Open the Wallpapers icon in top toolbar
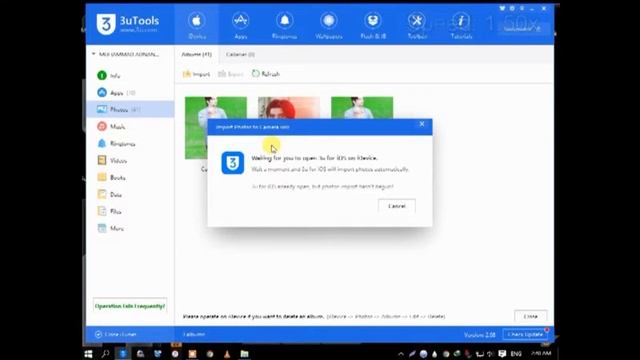 point(329,25)
